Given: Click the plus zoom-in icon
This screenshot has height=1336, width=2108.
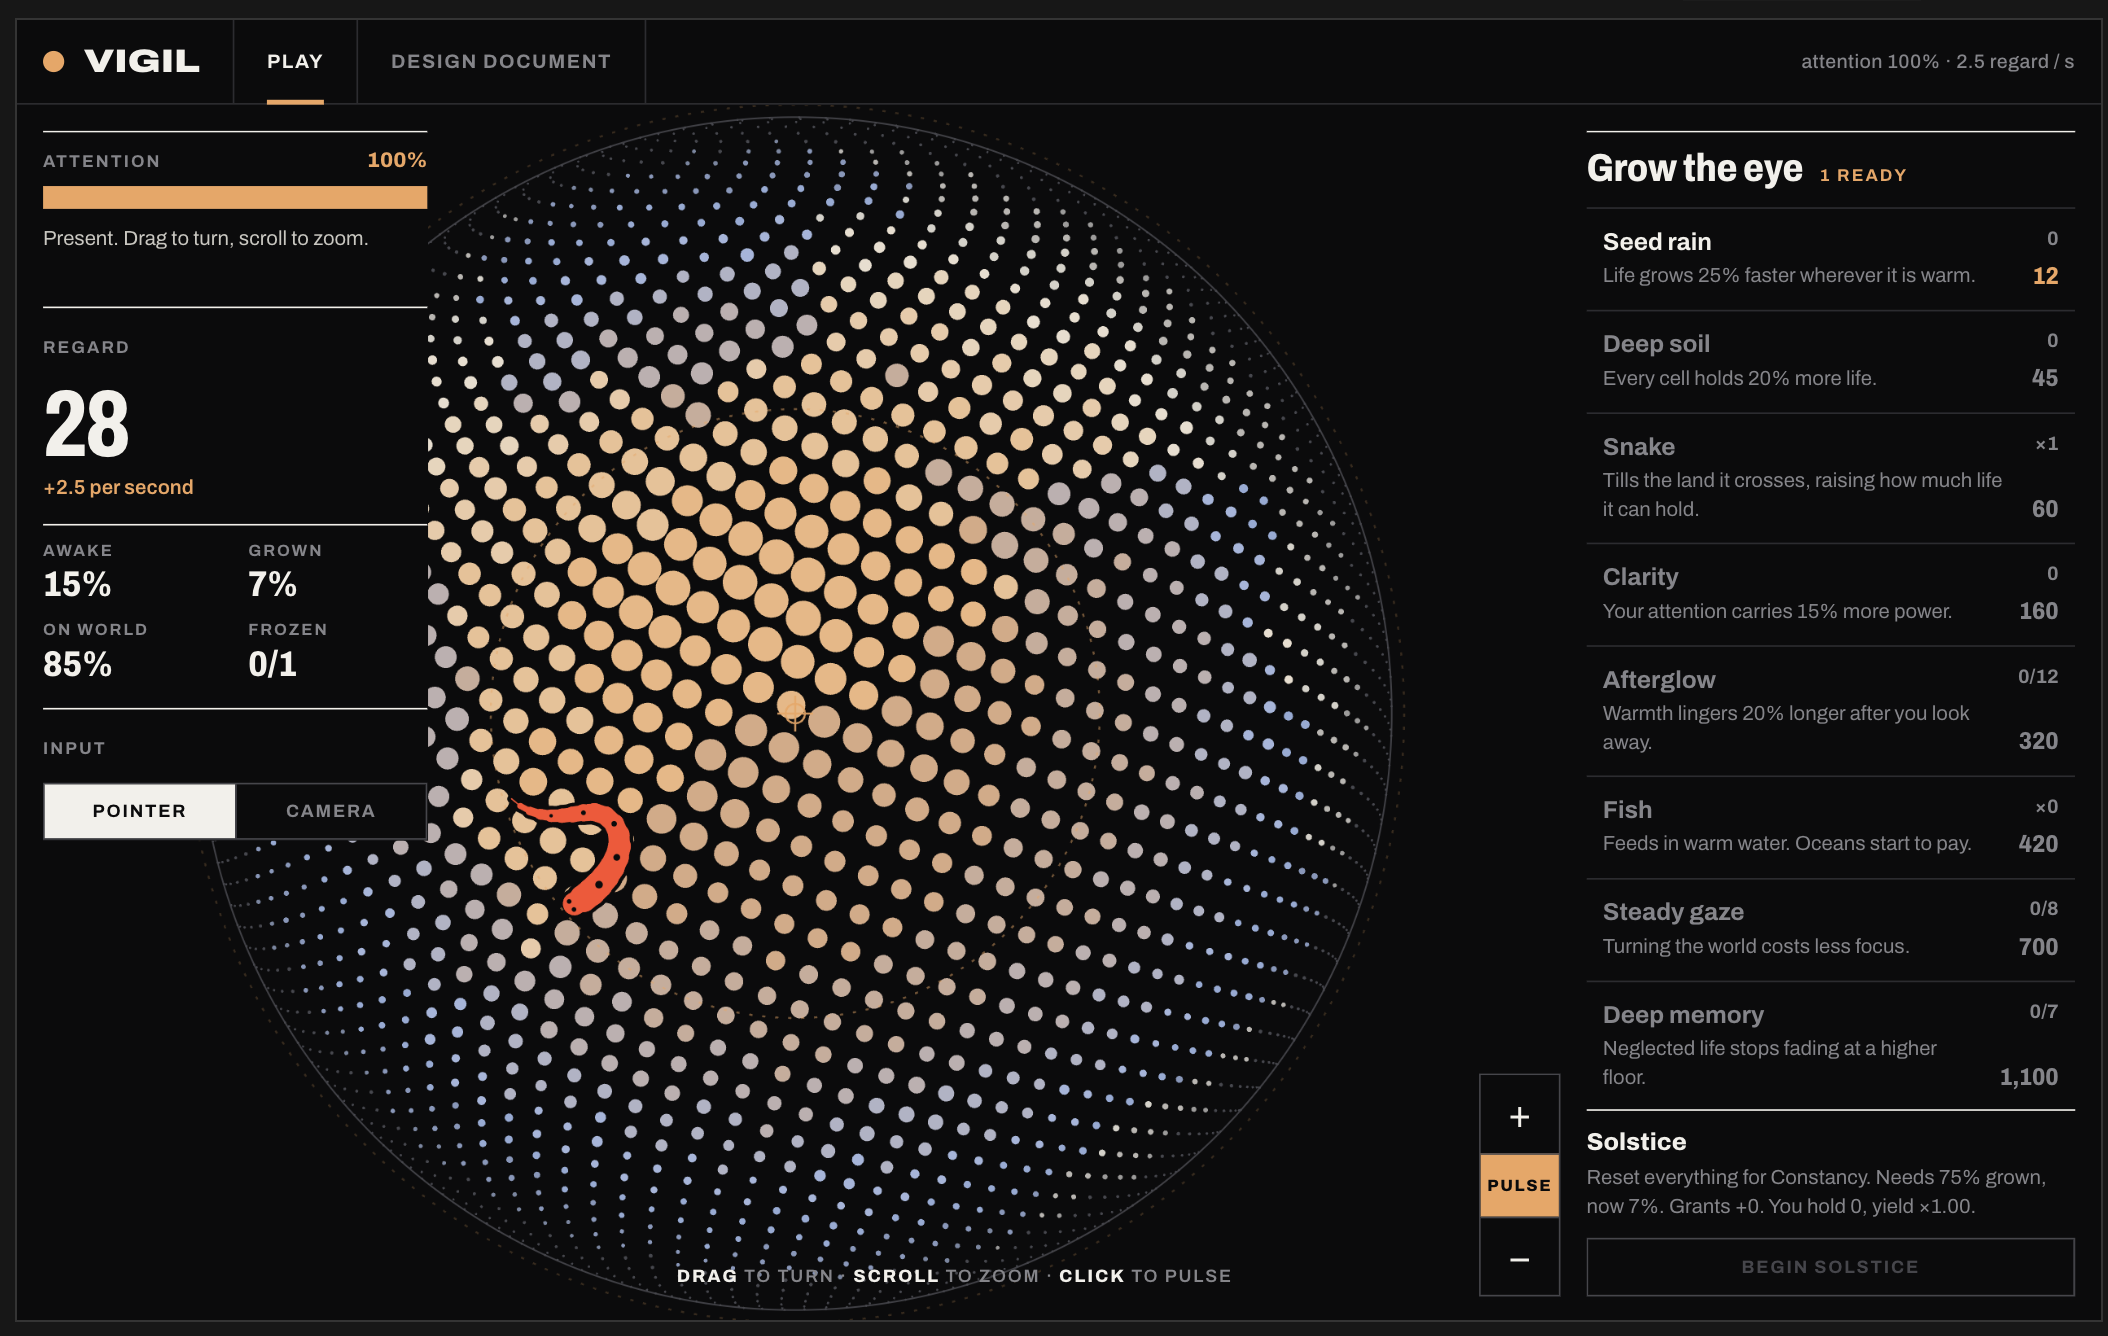Looking at the screenshot, I should pyautogui.click(x=1519, y=1116).
